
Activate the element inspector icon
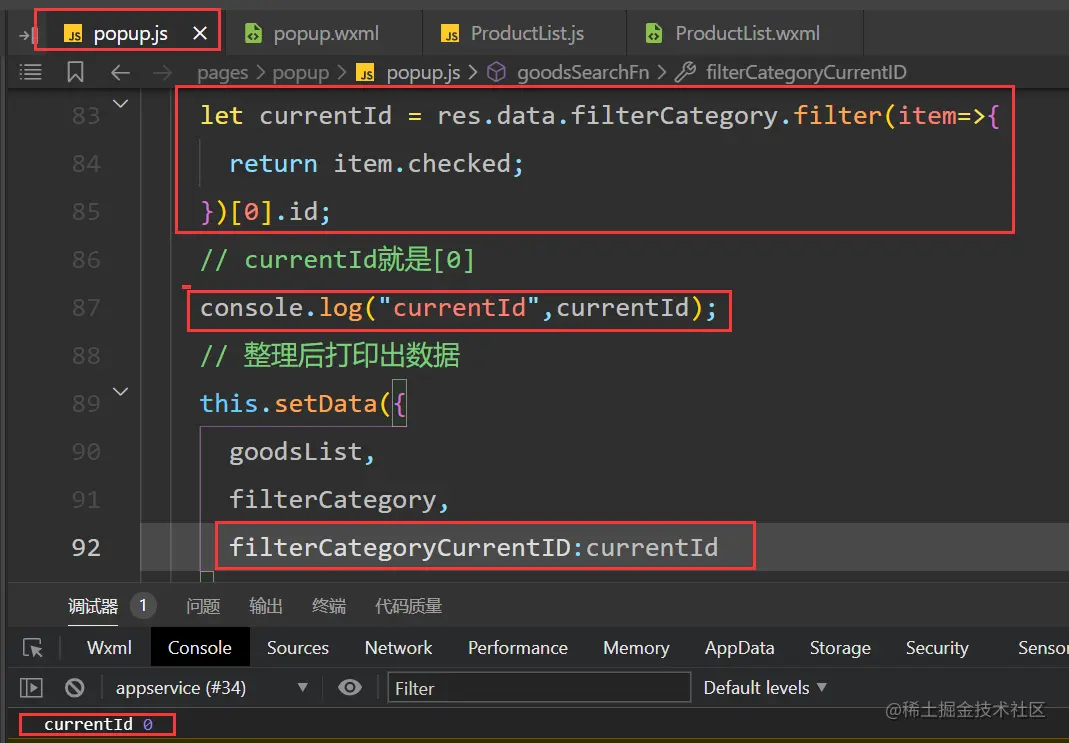(x=33, y=648)
